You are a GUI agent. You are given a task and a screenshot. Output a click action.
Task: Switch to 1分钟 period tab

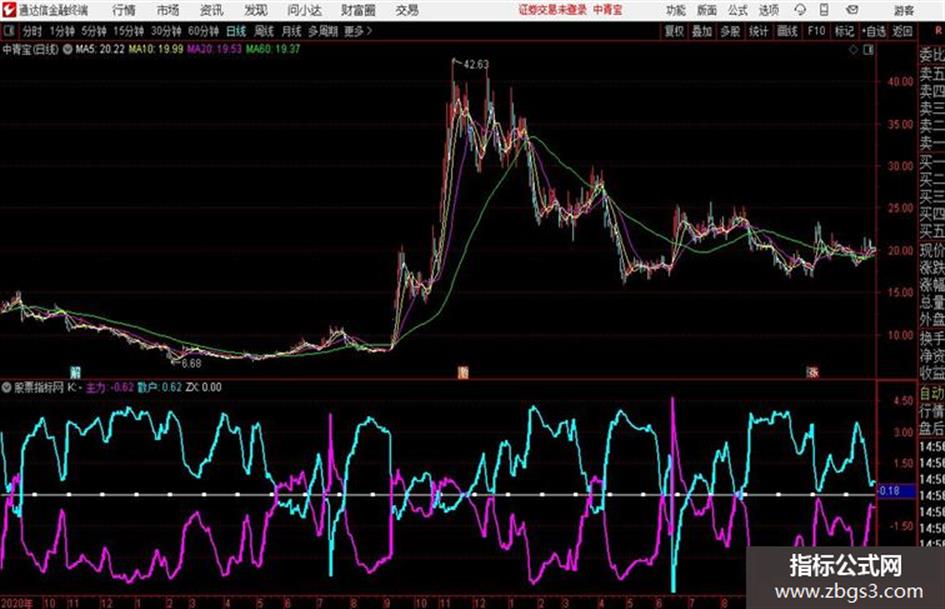(61, 31)
